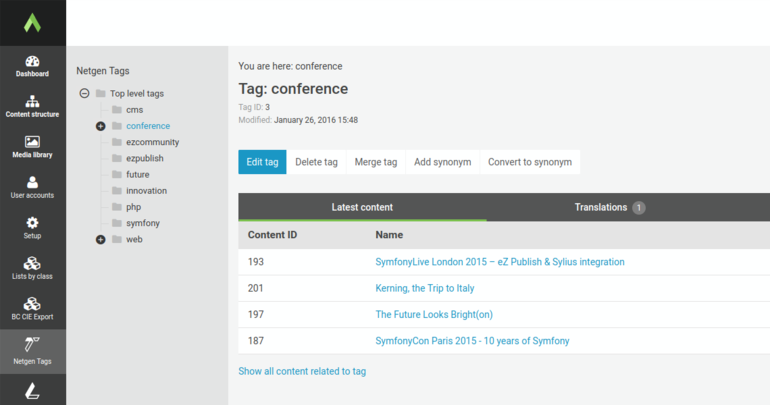Click the Delete tag button
The width and height of the screenshot is (770, 405).
[316, 162]
